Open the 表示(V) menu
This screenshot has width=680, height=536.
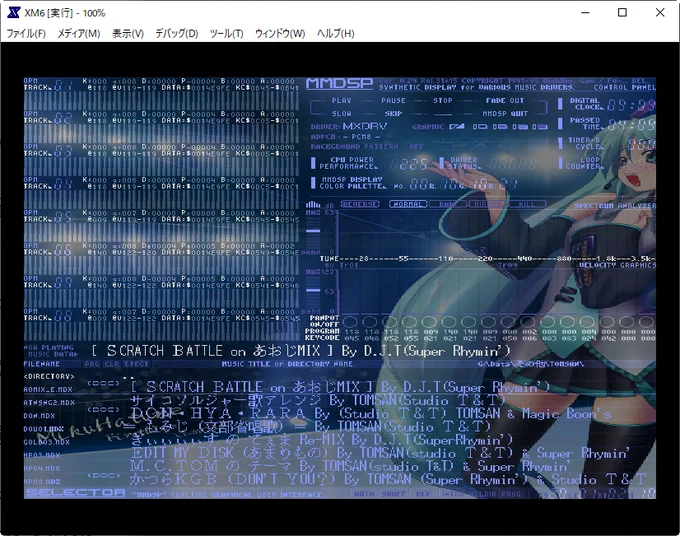coord(128,33)
